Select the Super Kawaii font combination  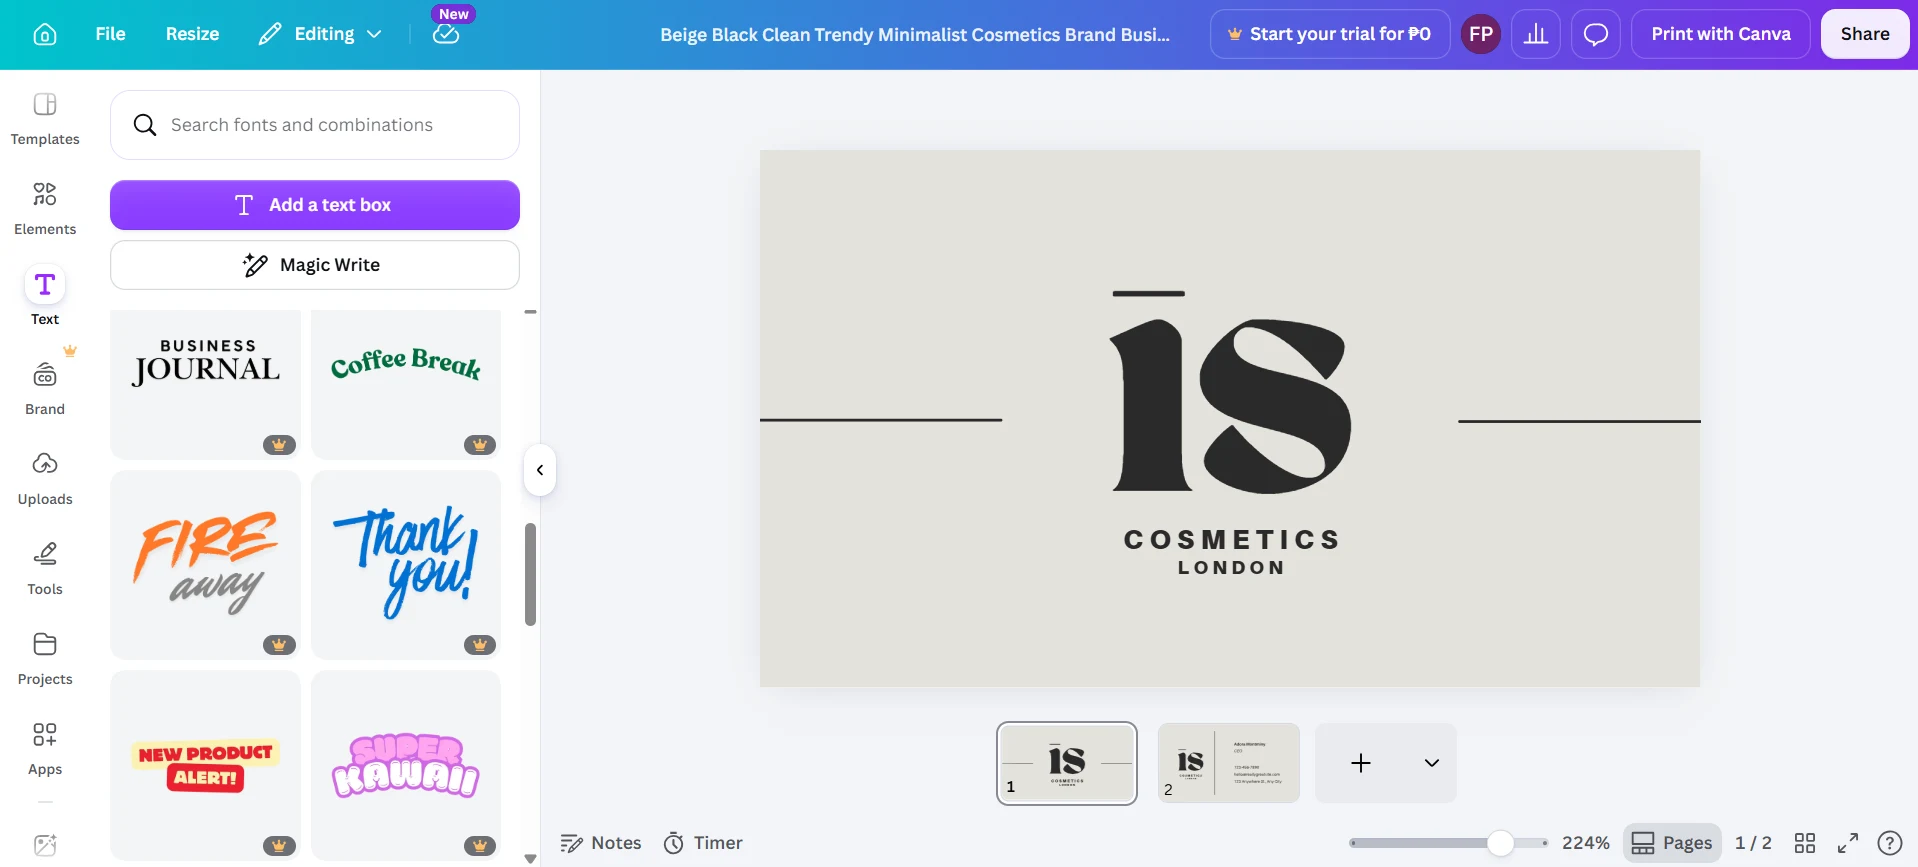[x=406, y=765]
